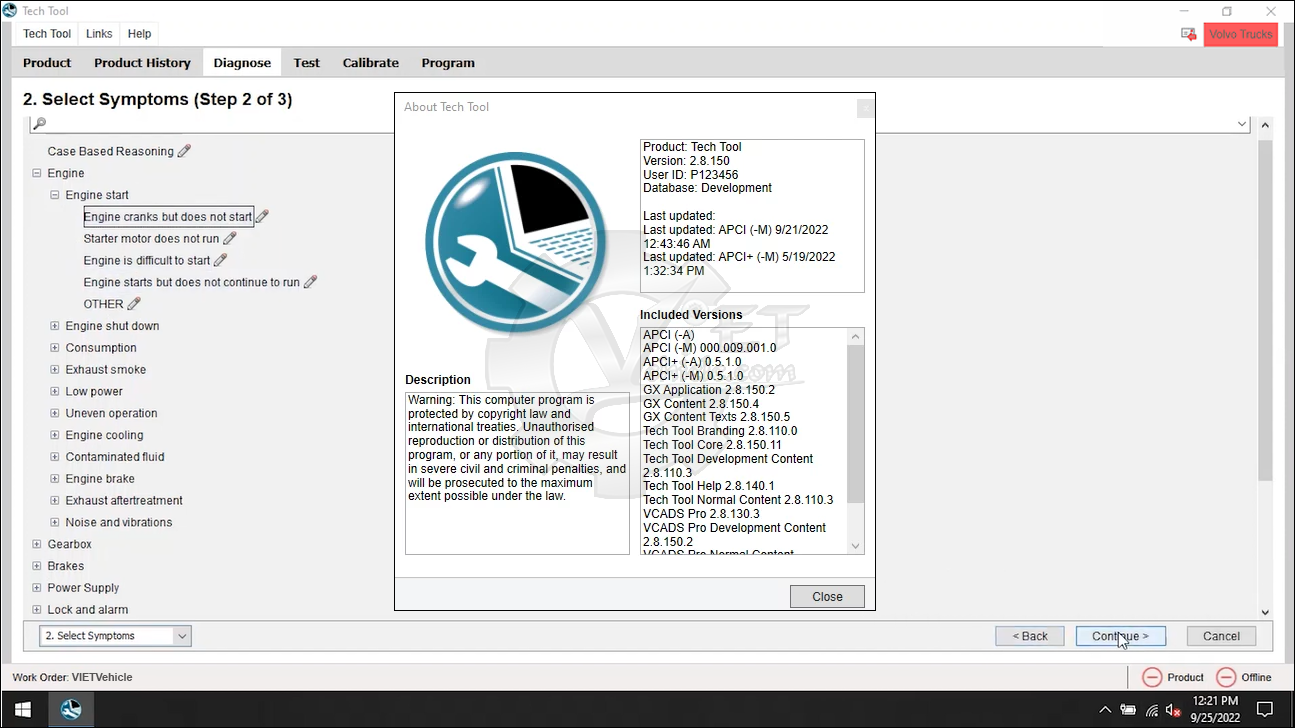Image resolution: width=1295 pixels, height=728 pixels.
Task: Click pencil icon beside Engine cranks but does not start
Action: [x=262, y=216]
